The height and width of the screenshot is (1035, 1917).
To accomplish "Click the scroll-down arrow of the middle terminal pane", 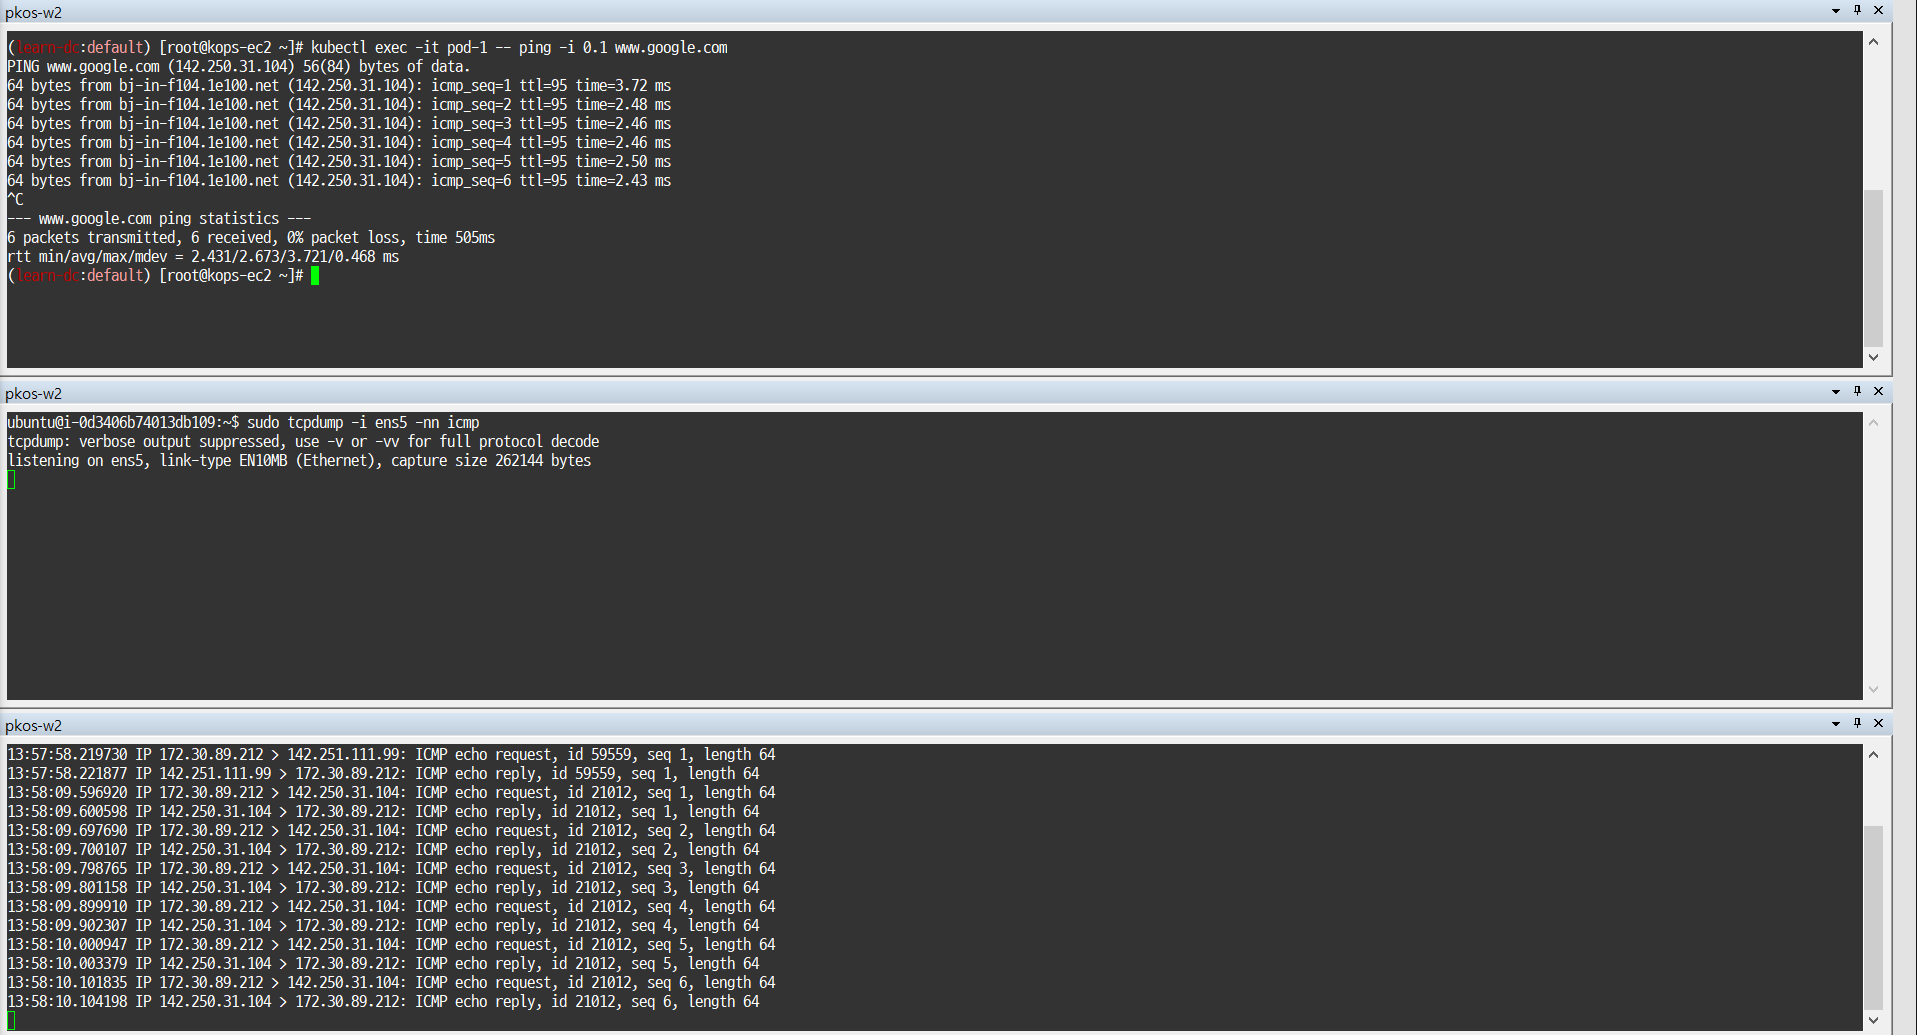I will click(x=1874, y=688).
